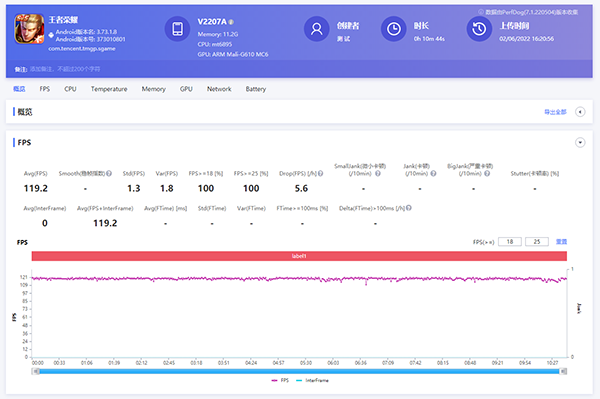Viewport: 600px width, 399px height.
Task: Switch to the Memory tab
Action: click(x=153, y=89)
